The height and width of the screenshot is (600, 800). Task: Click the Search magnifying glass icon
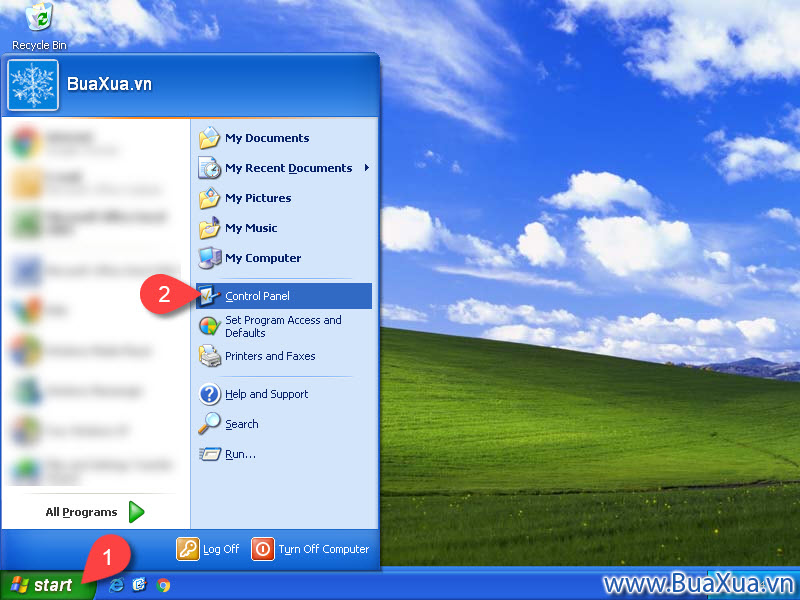click(x=209, y=424)
